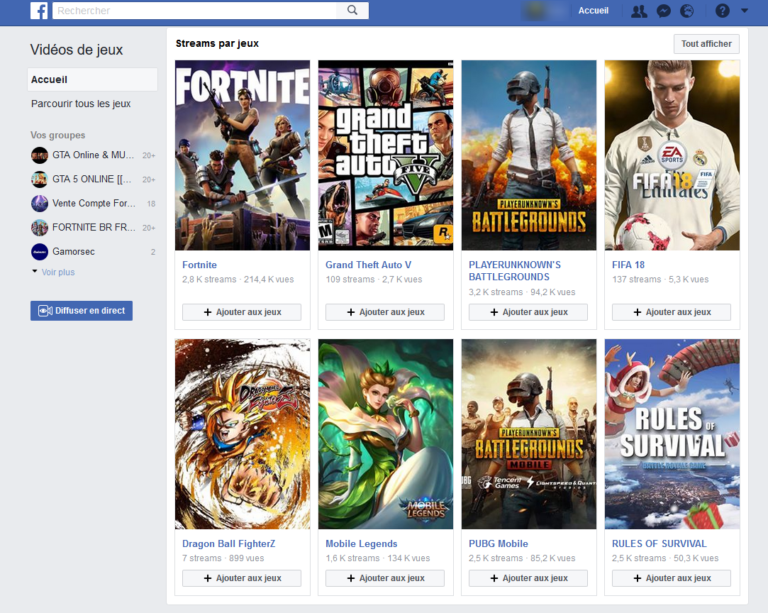Click '137 streams · 5,3 K vues' text
768x613 pixels.
click(x=660, y=280)
